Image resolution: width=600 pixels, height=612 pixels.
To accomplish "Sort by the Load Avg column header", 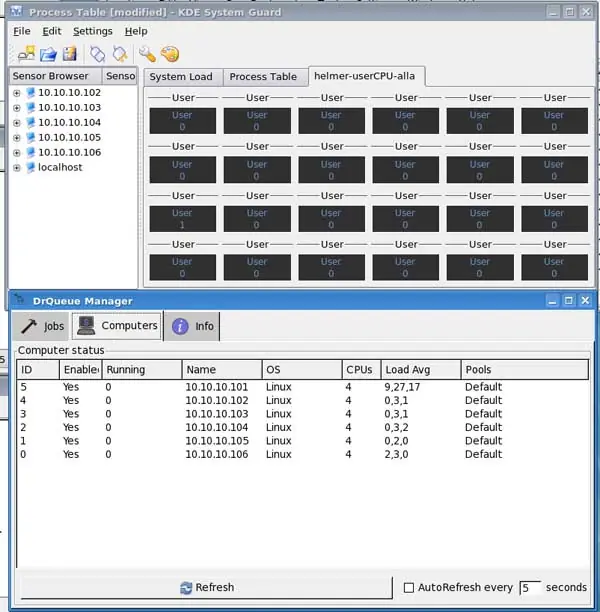I will [421, 369].
